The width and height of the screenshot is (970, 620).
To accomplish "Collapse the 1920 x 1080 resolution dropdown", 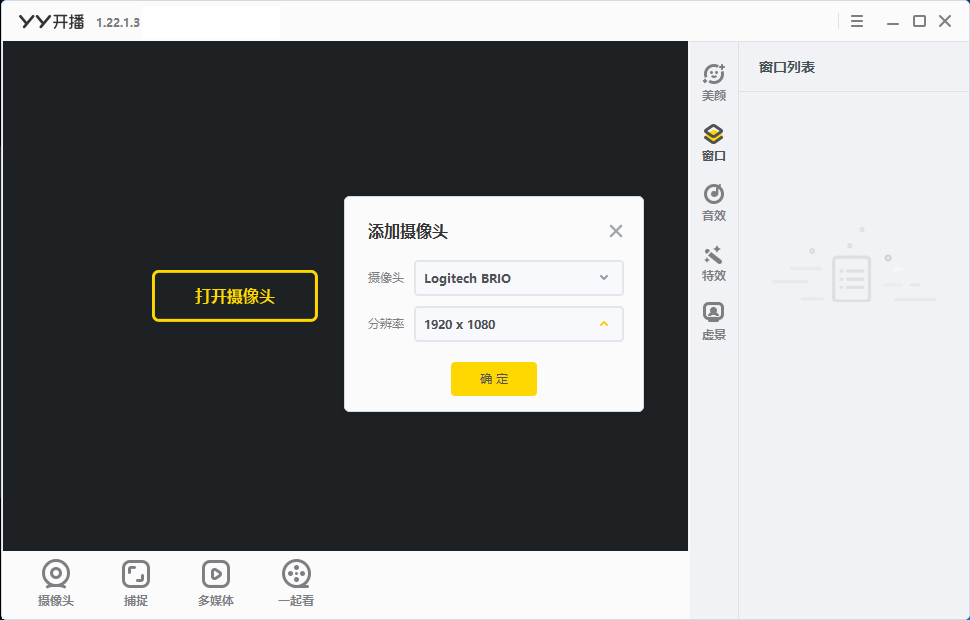I will [601, 323].
